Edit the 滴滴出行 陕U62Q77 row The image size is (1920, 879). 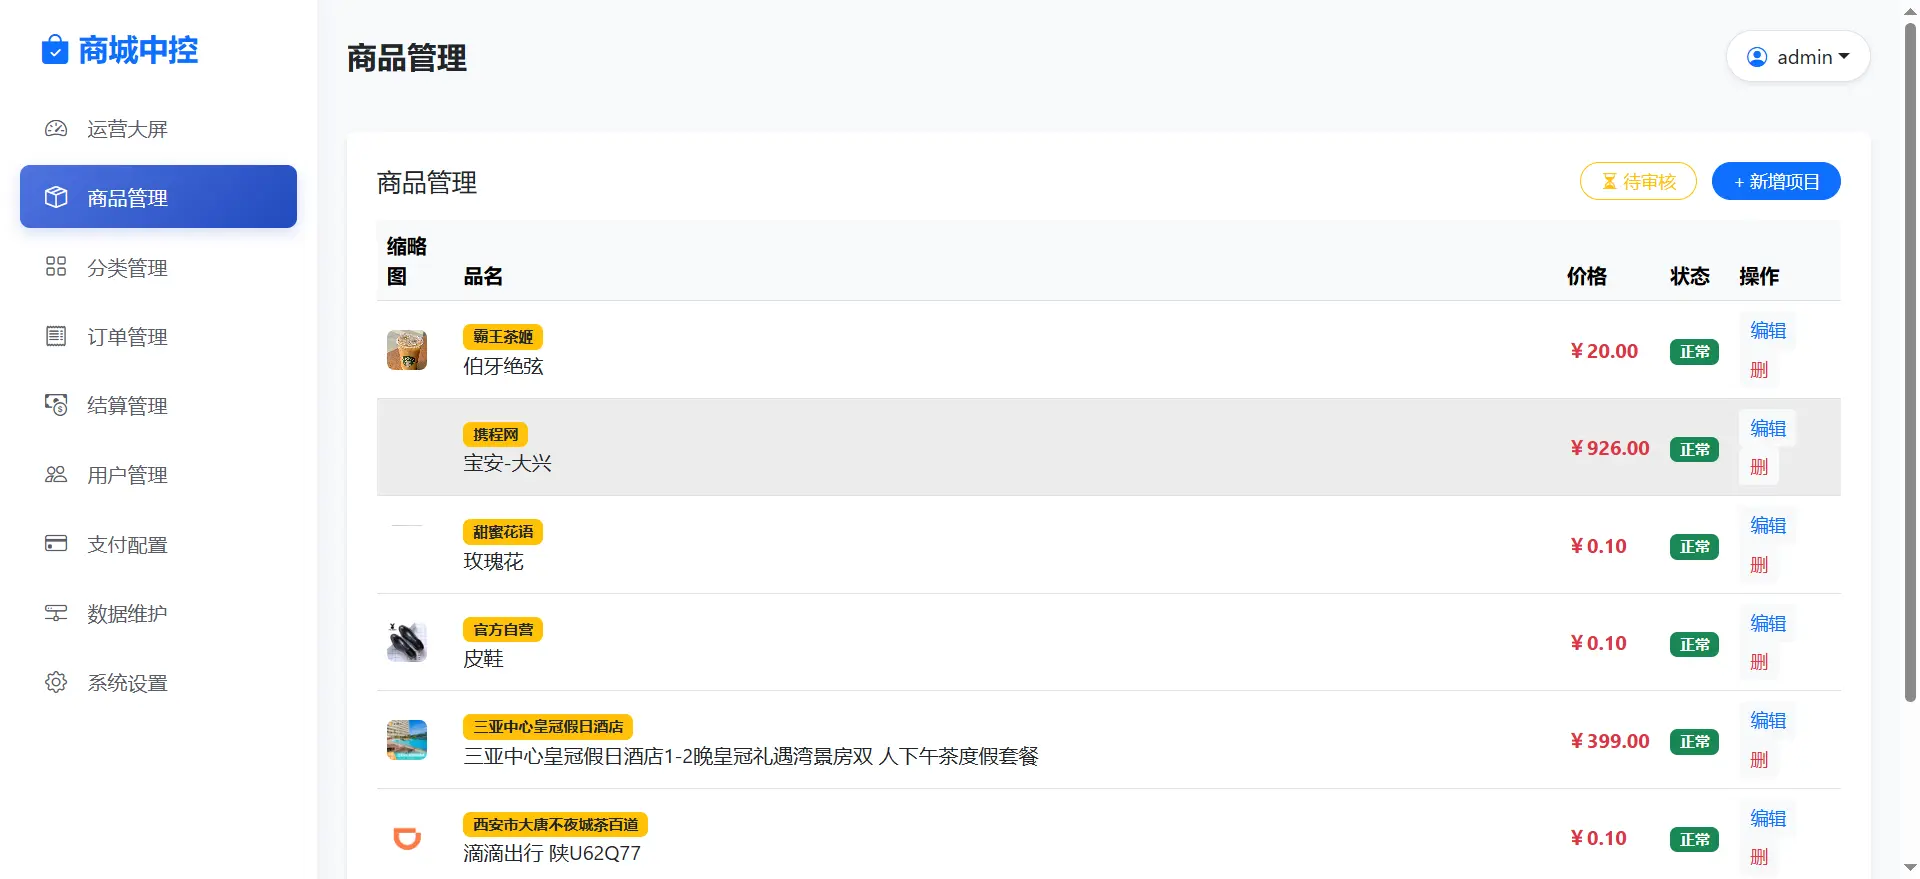(1767, 818)
